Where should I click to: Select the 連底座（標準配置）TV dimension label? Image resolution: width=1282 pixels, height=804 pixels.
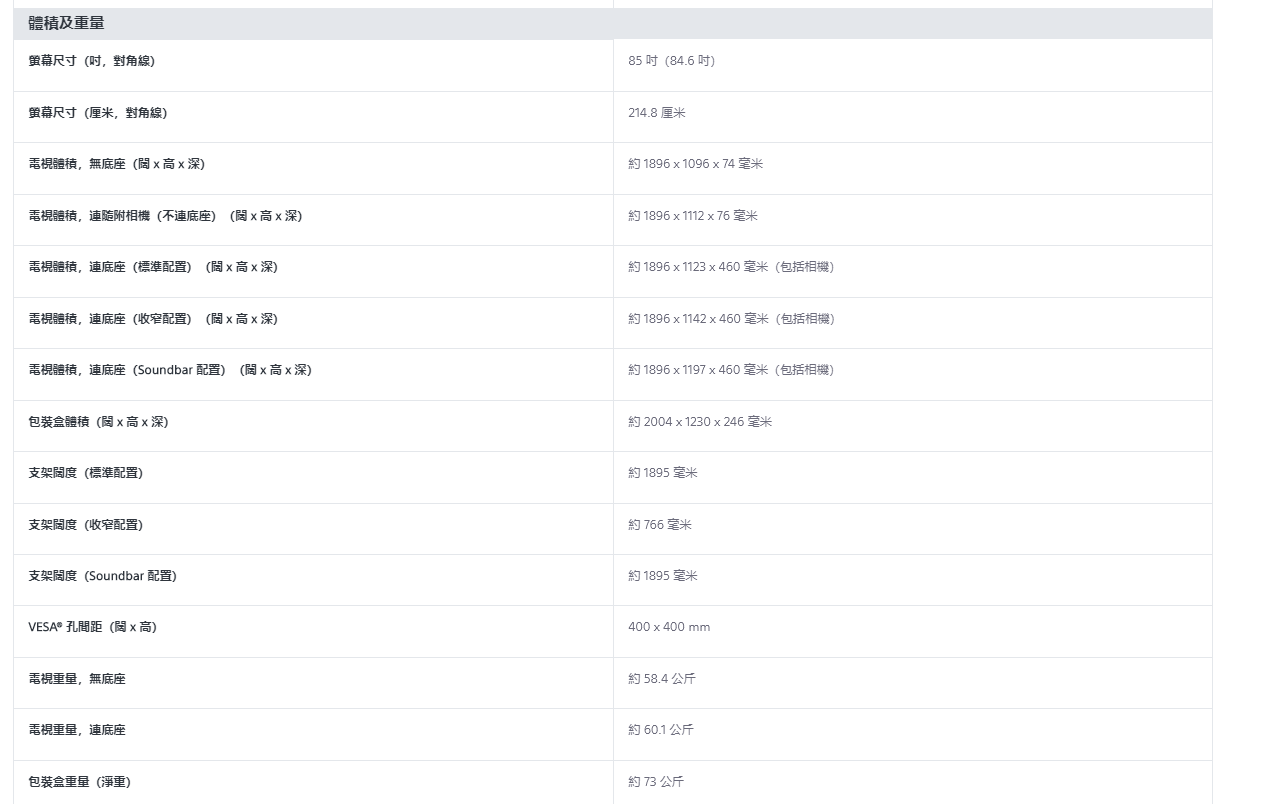pos(153,267)
